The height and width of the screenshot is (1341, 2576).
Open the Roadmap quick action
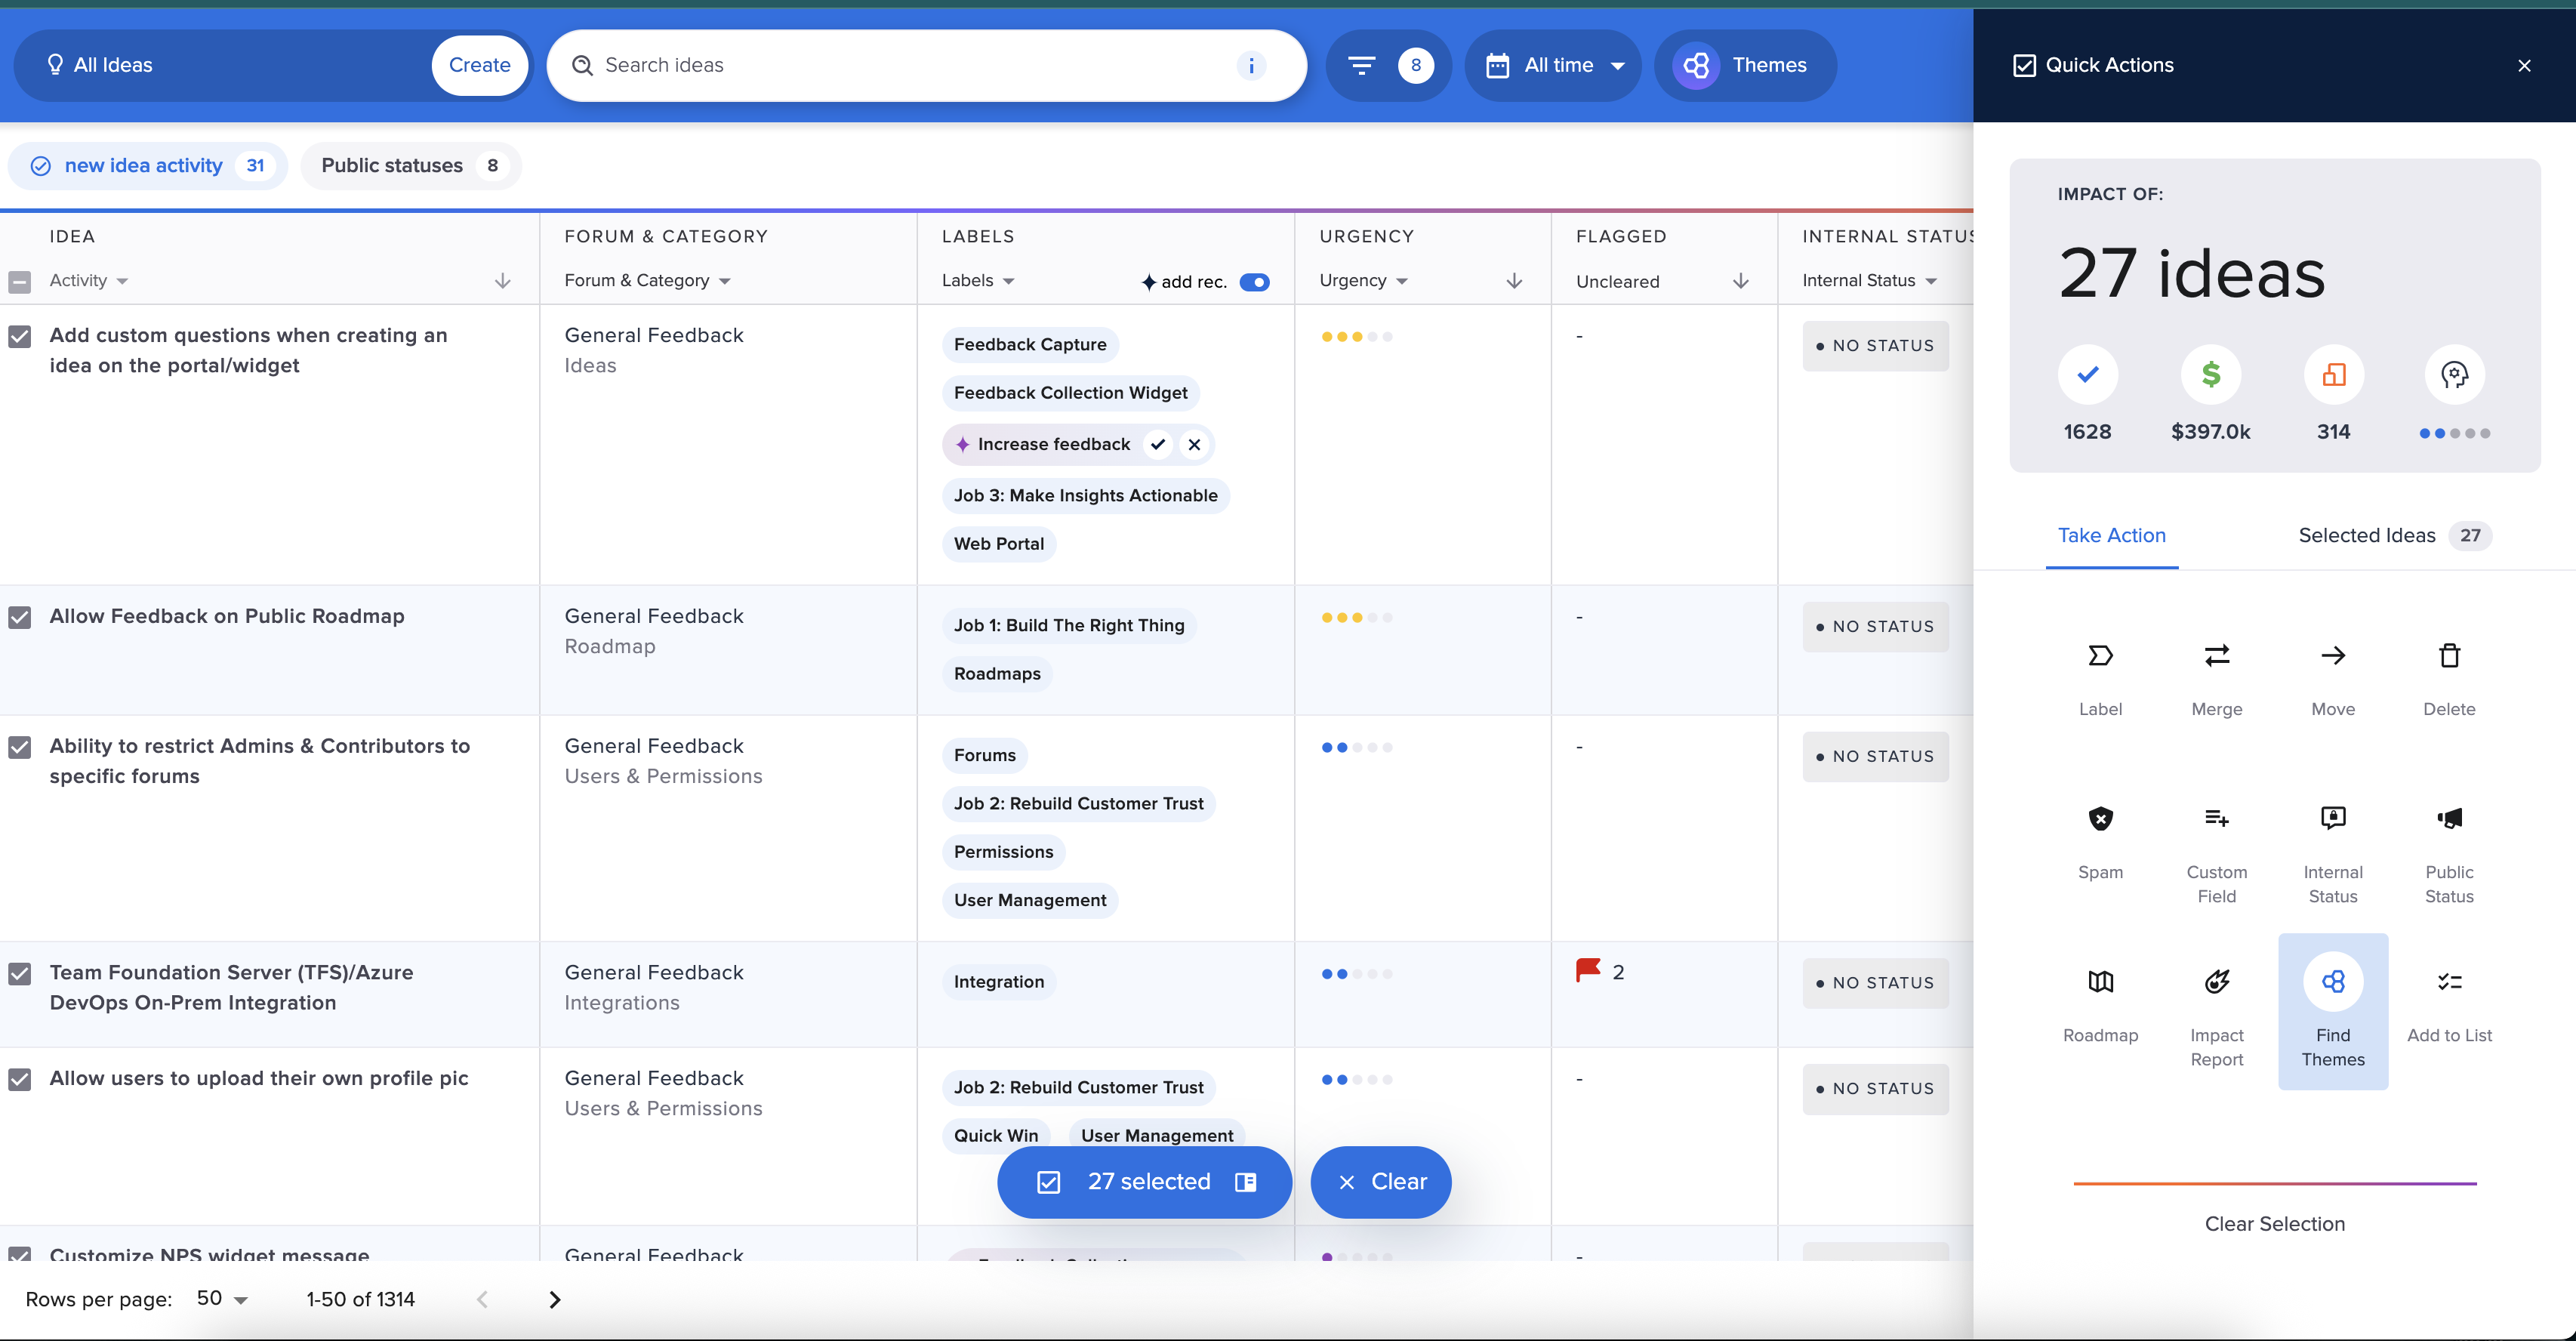pos(2100,983)
